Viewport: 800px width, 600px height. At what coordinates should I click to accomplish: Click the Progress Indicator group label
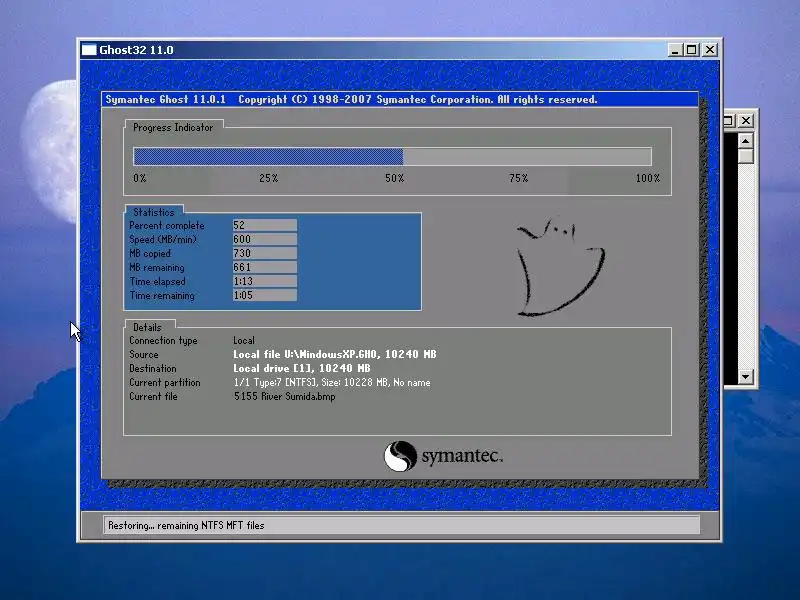173,128
